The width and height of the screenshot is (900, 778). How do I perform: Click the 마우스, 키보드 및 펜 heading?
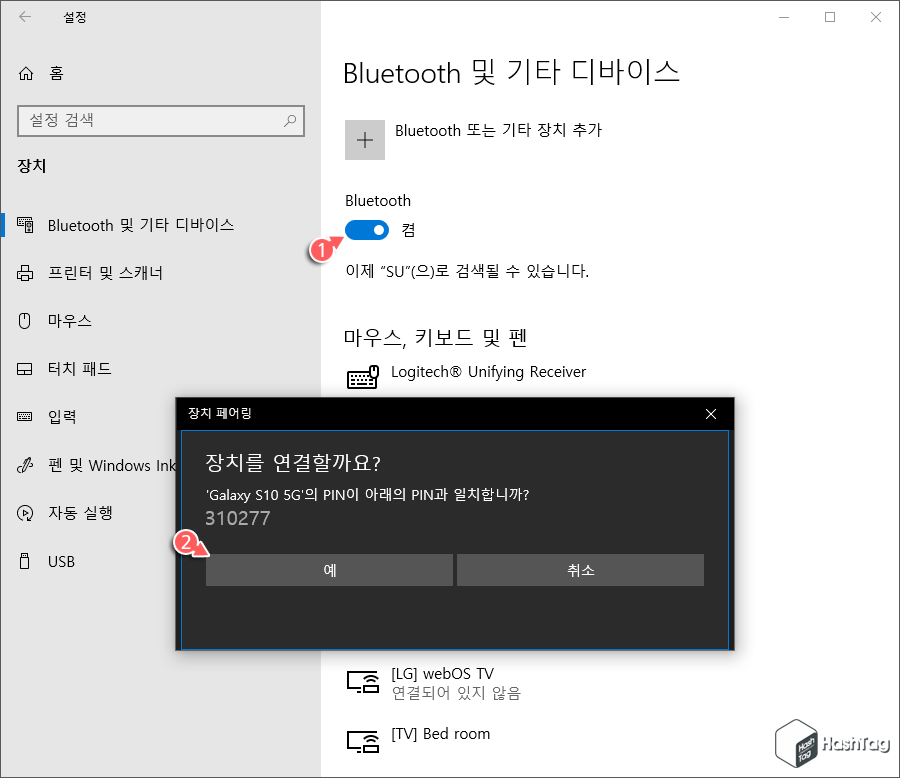click(435, 338)
